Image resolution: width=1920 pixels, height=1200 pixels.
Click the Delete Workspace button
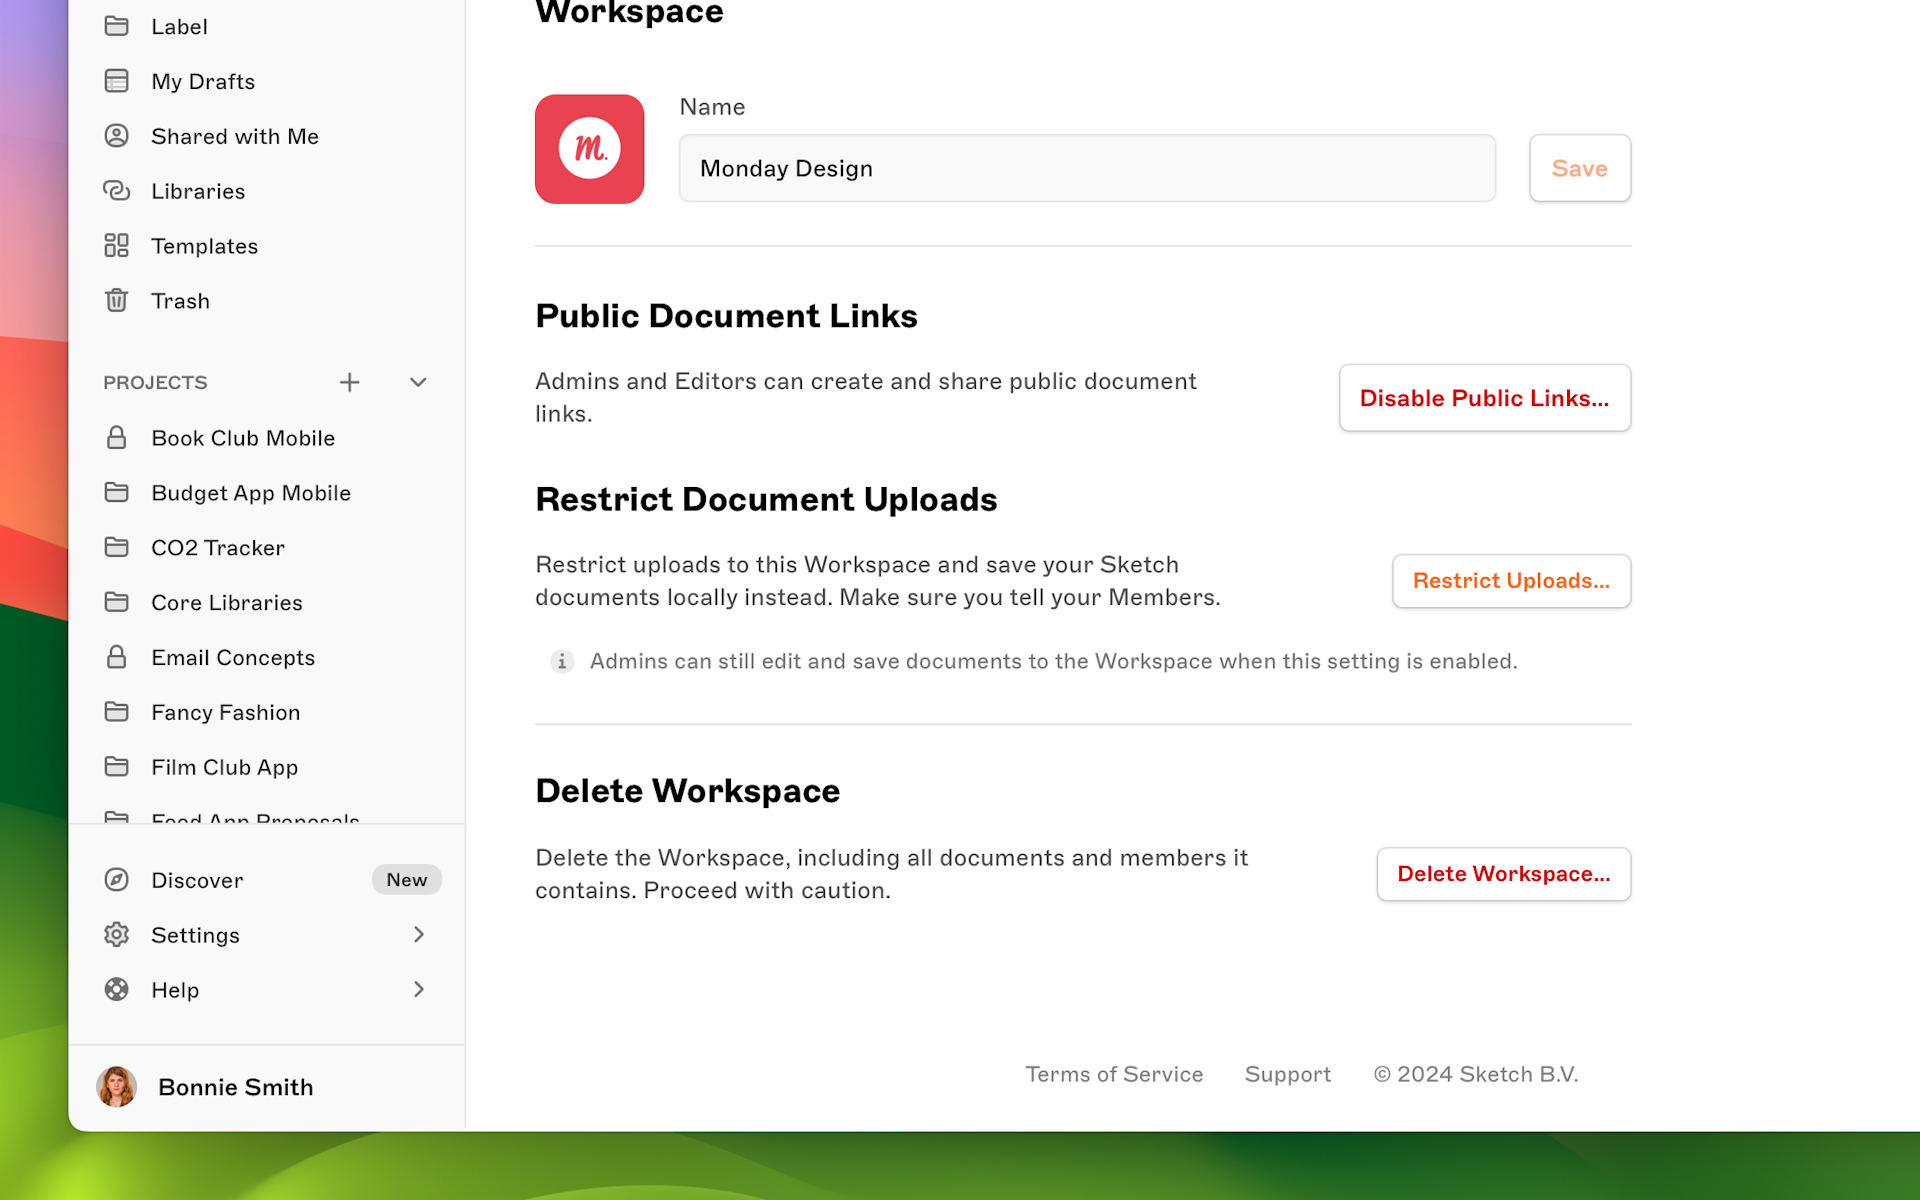tap(1503, 874)
